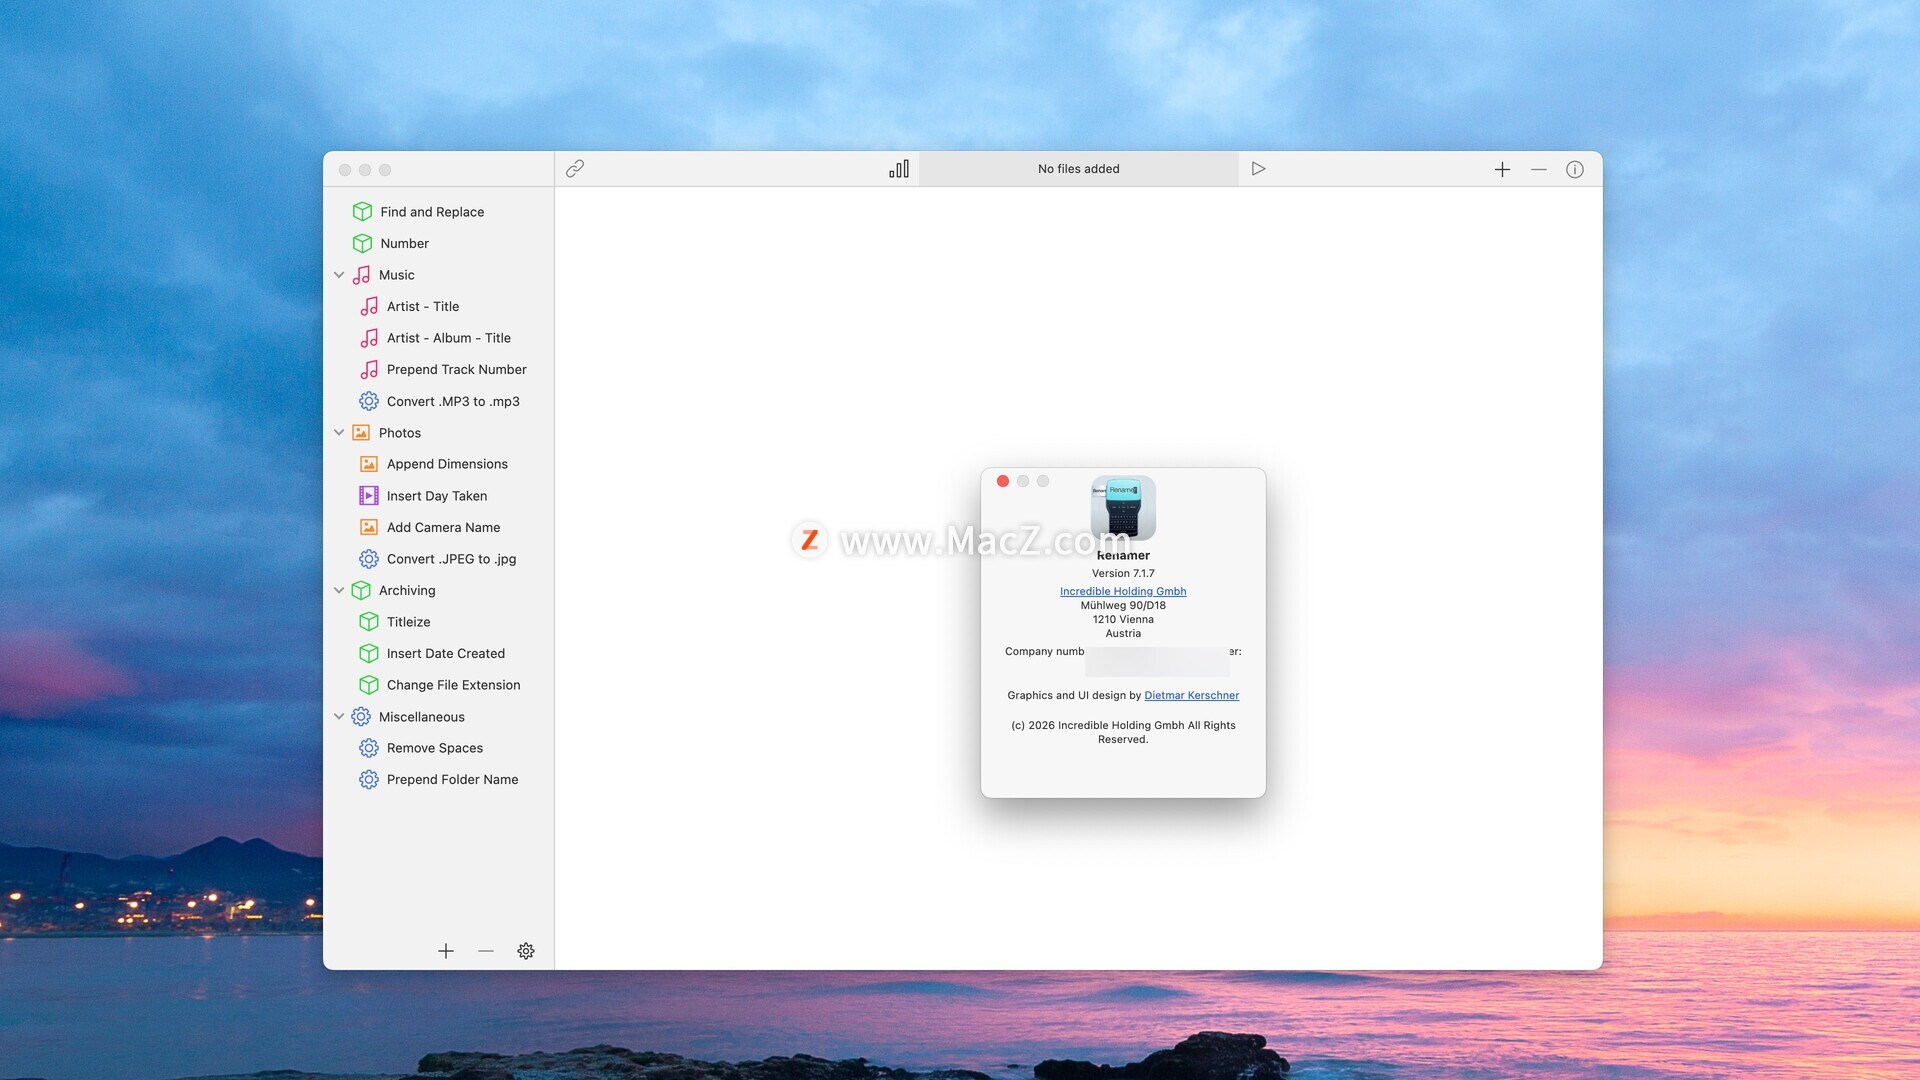Collapse the Archiving group
Screen dimensions: 1920x1080
tap(339, 591)
